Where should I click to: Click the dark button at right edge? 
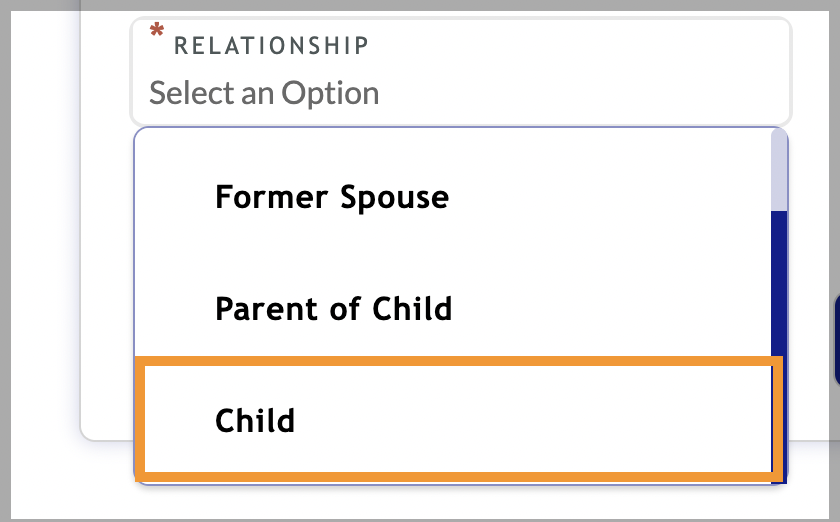(836, 341)
